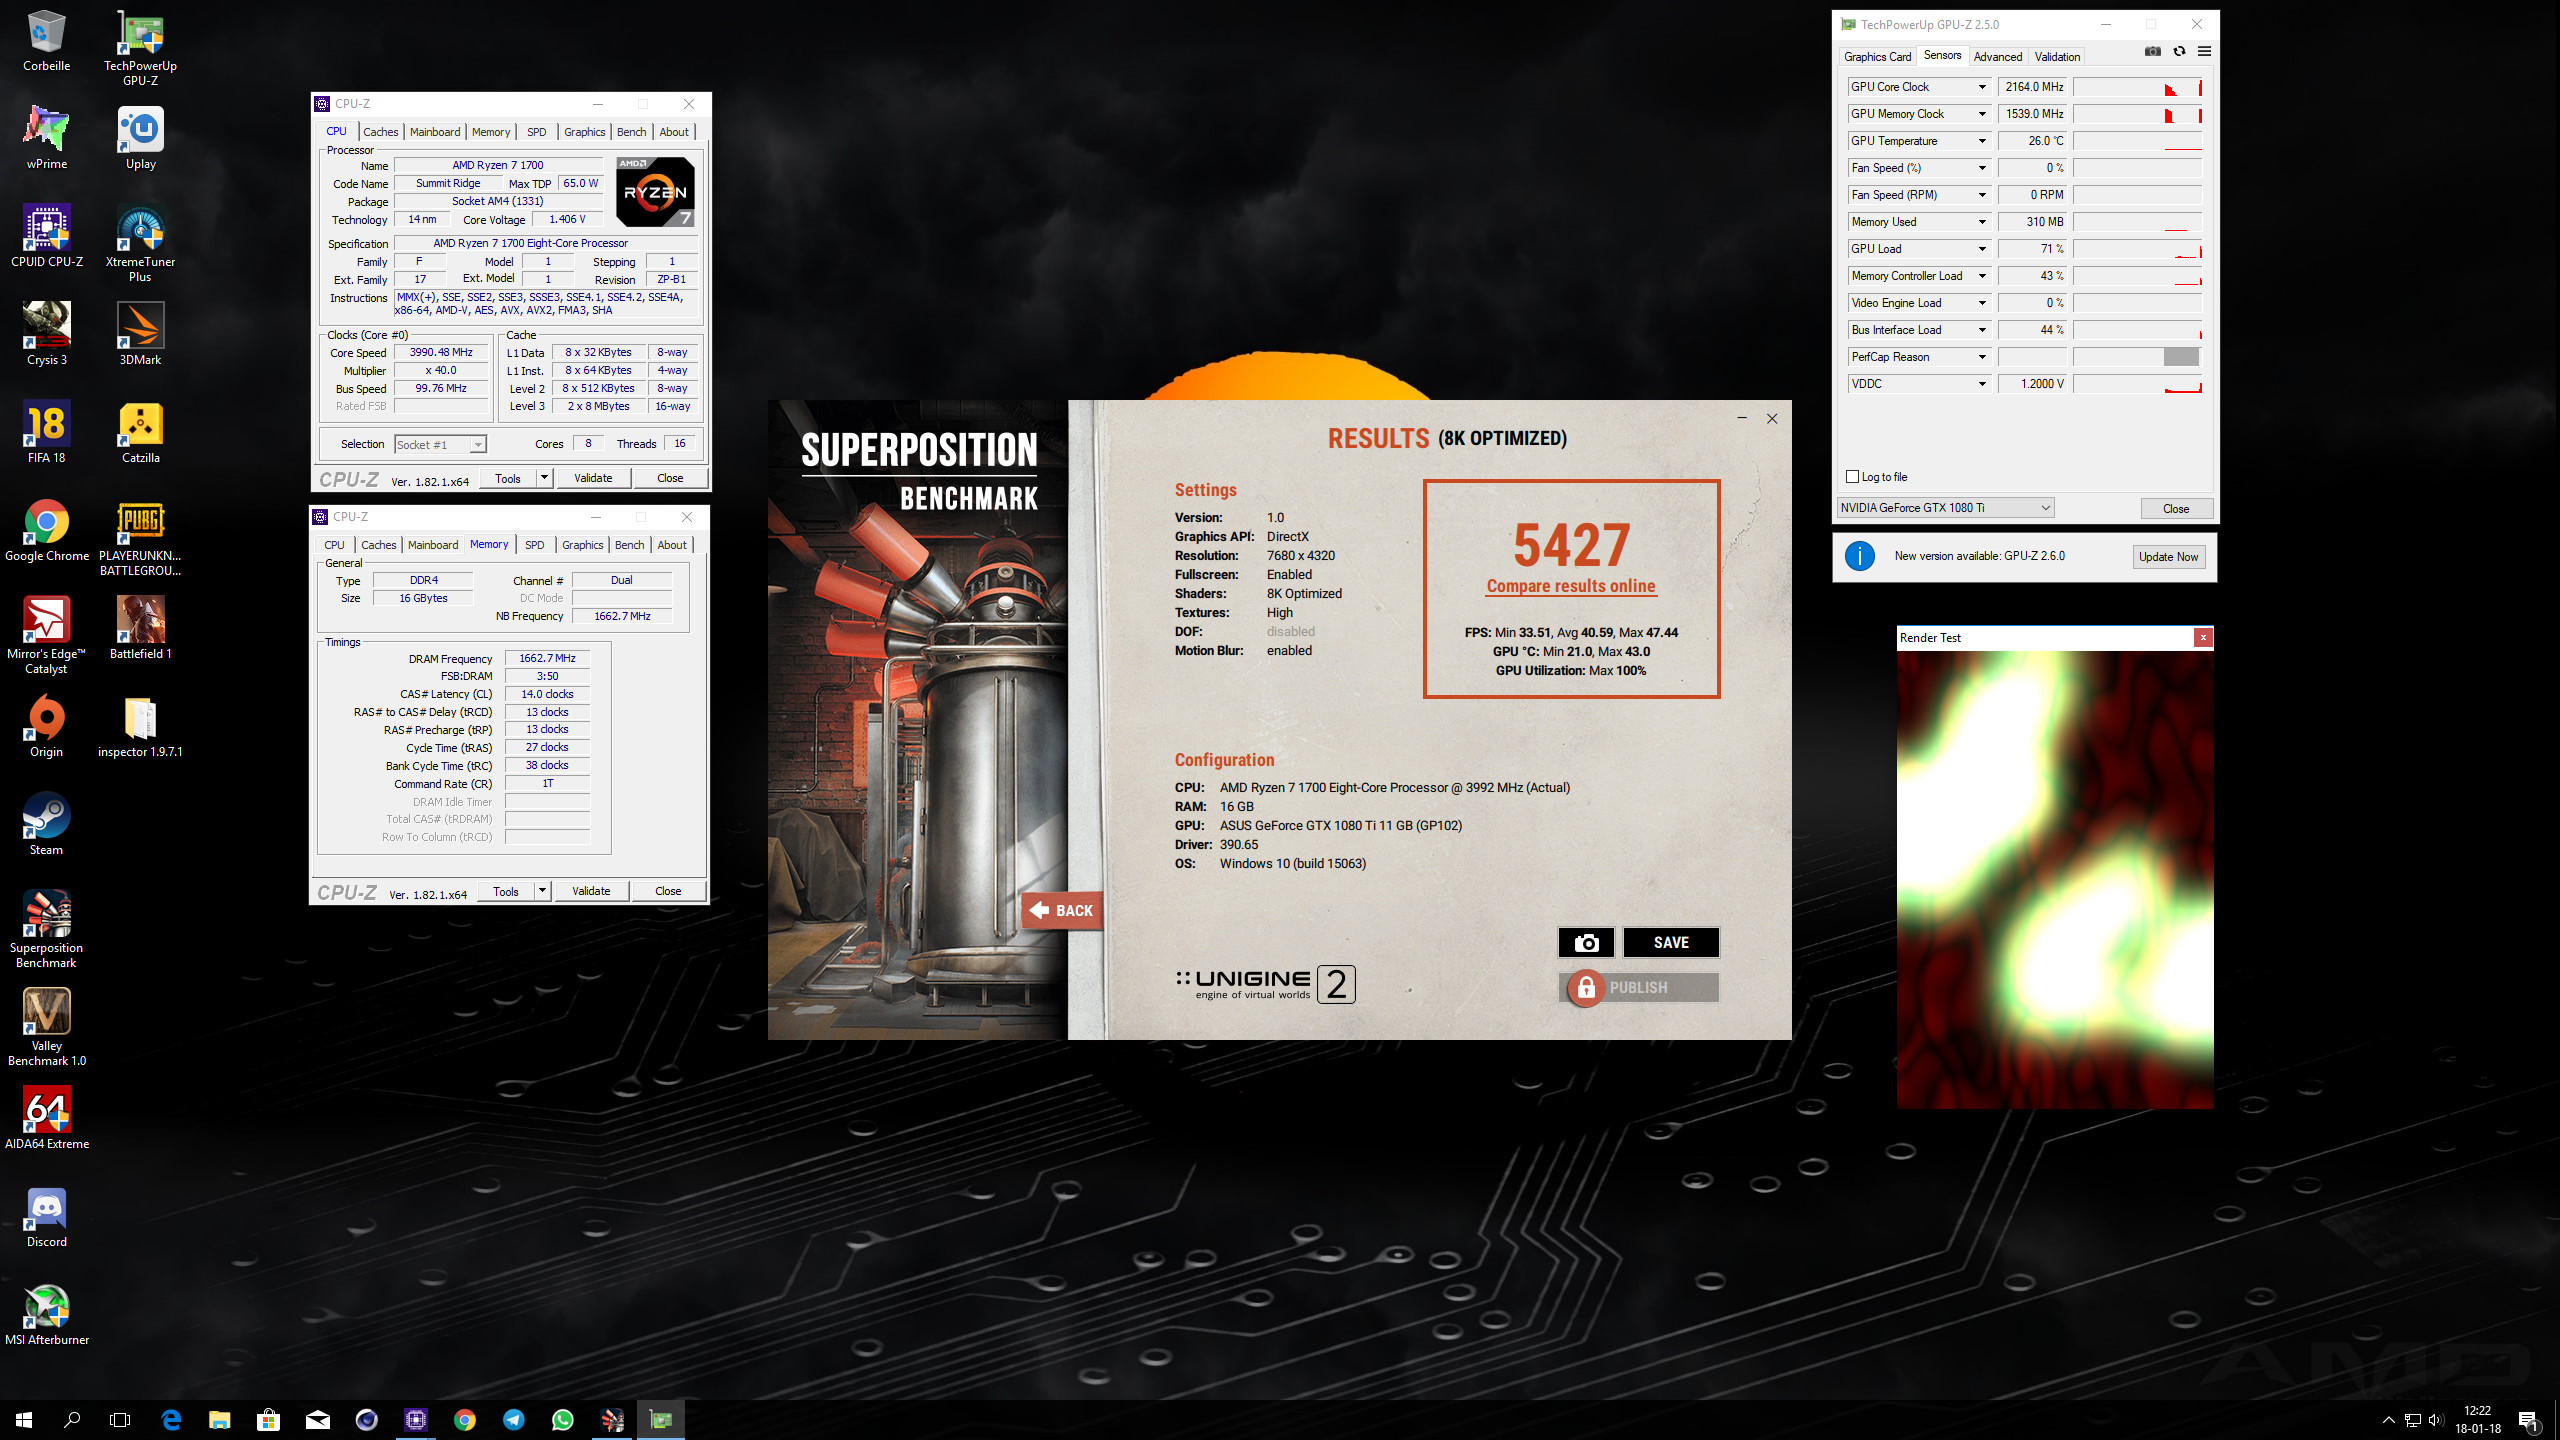Open File Explorer from taskbar
This screenshot has height=1440, width=2560.
click(x=219, y=1420)
